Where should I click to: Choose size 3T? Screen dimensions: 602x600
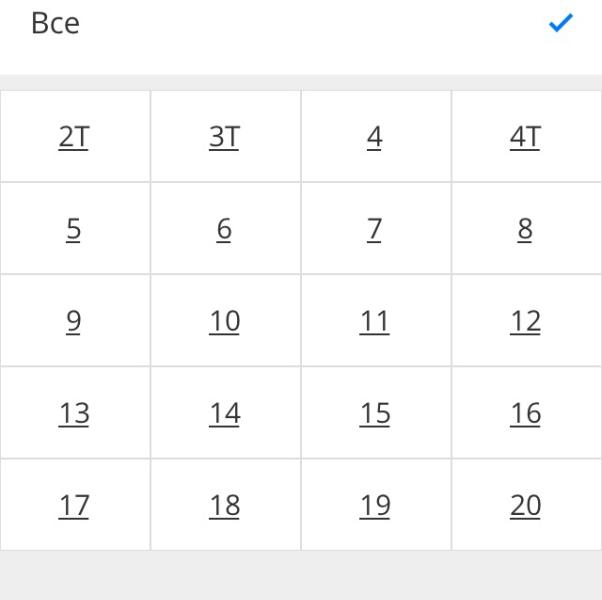point(224,138)
